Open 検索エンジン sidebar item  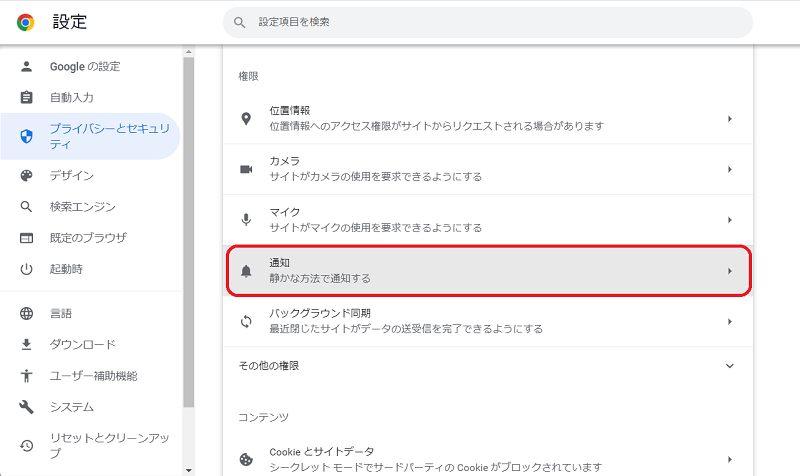coord(82,207)
